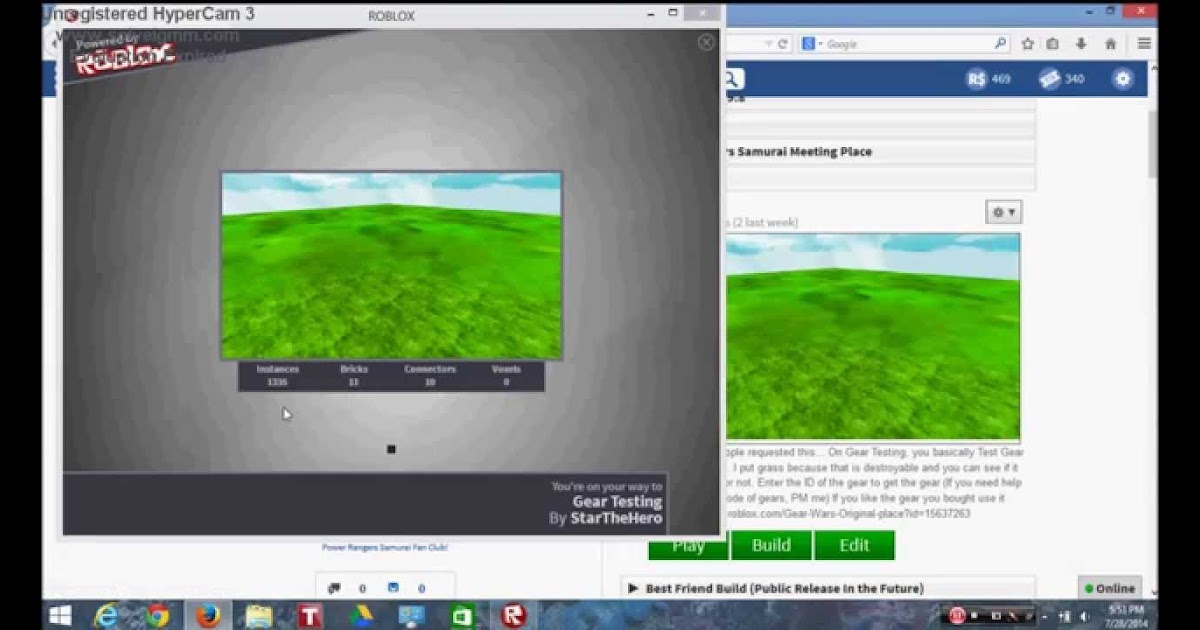Click the green Play button
This screenshot has width=1200, height=630.
688,545
